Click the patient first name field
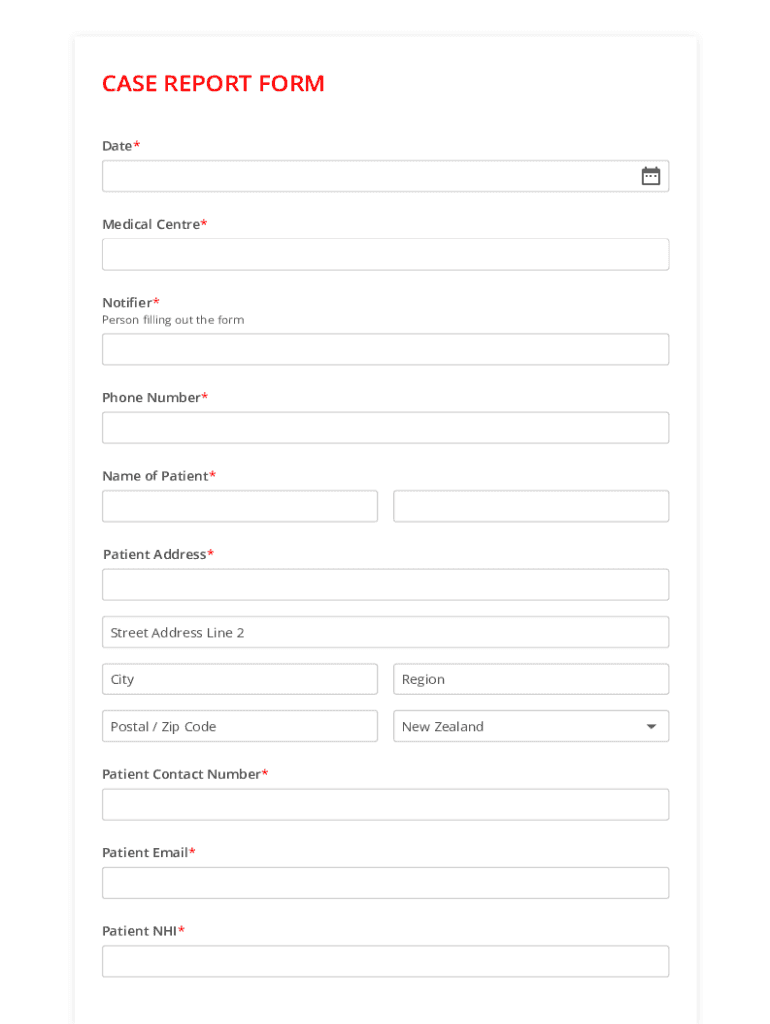 (x=240, y=506)
